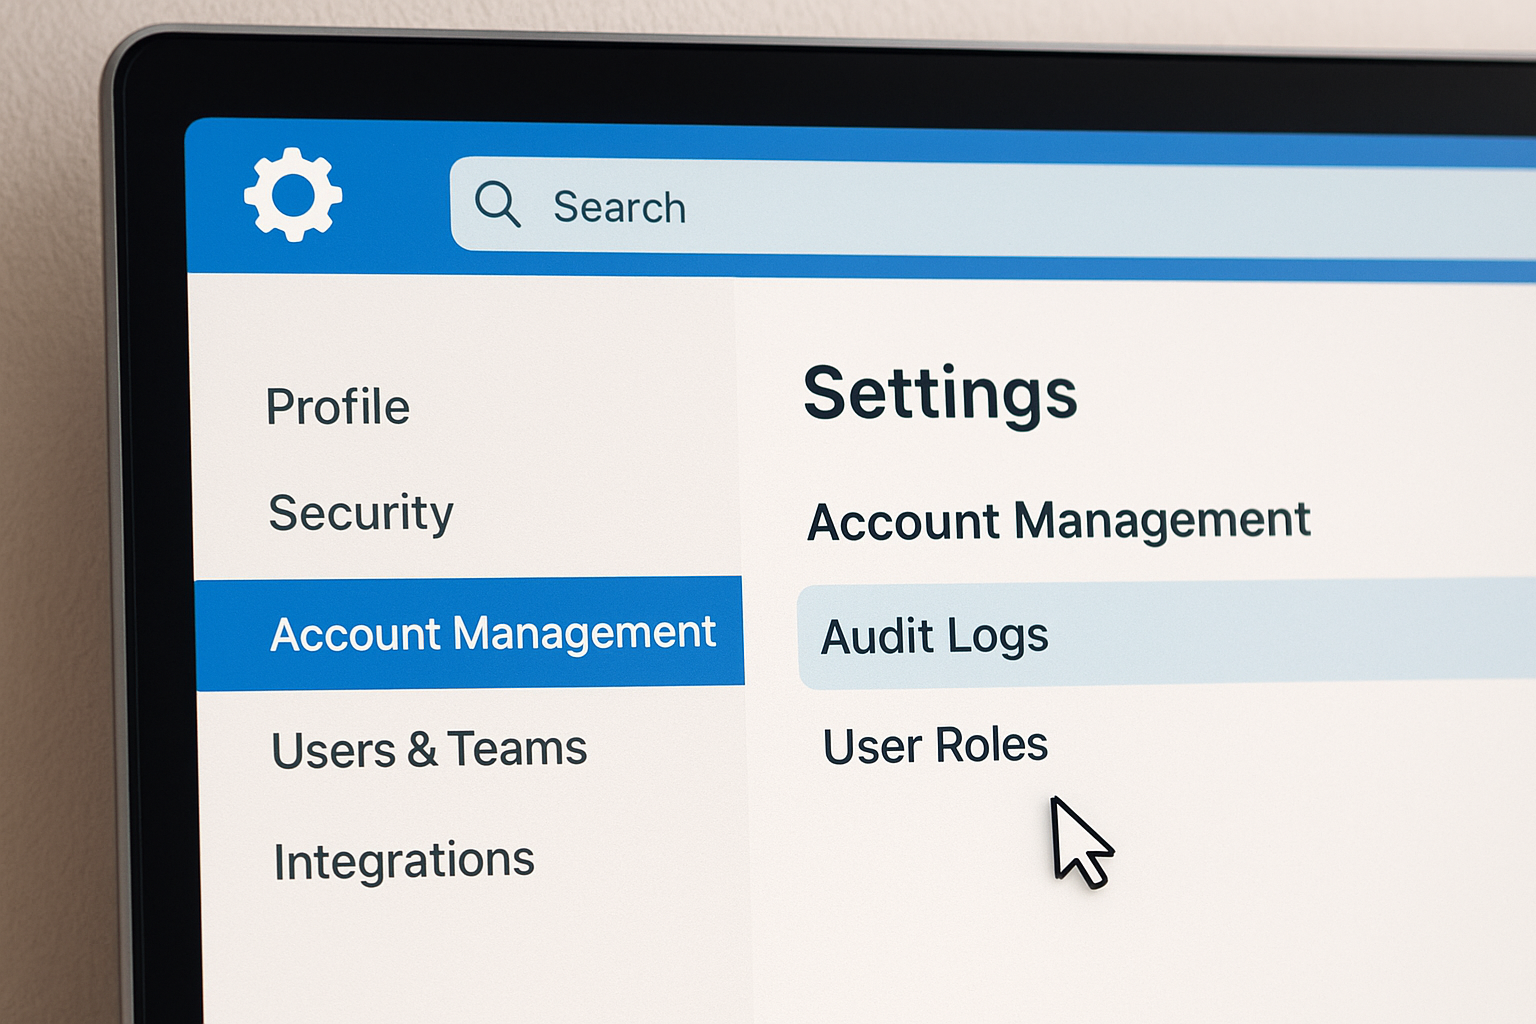Open the Profile sidebar item
The width and height of the screenshot is (1536, 1024).
tap(338, 407)
